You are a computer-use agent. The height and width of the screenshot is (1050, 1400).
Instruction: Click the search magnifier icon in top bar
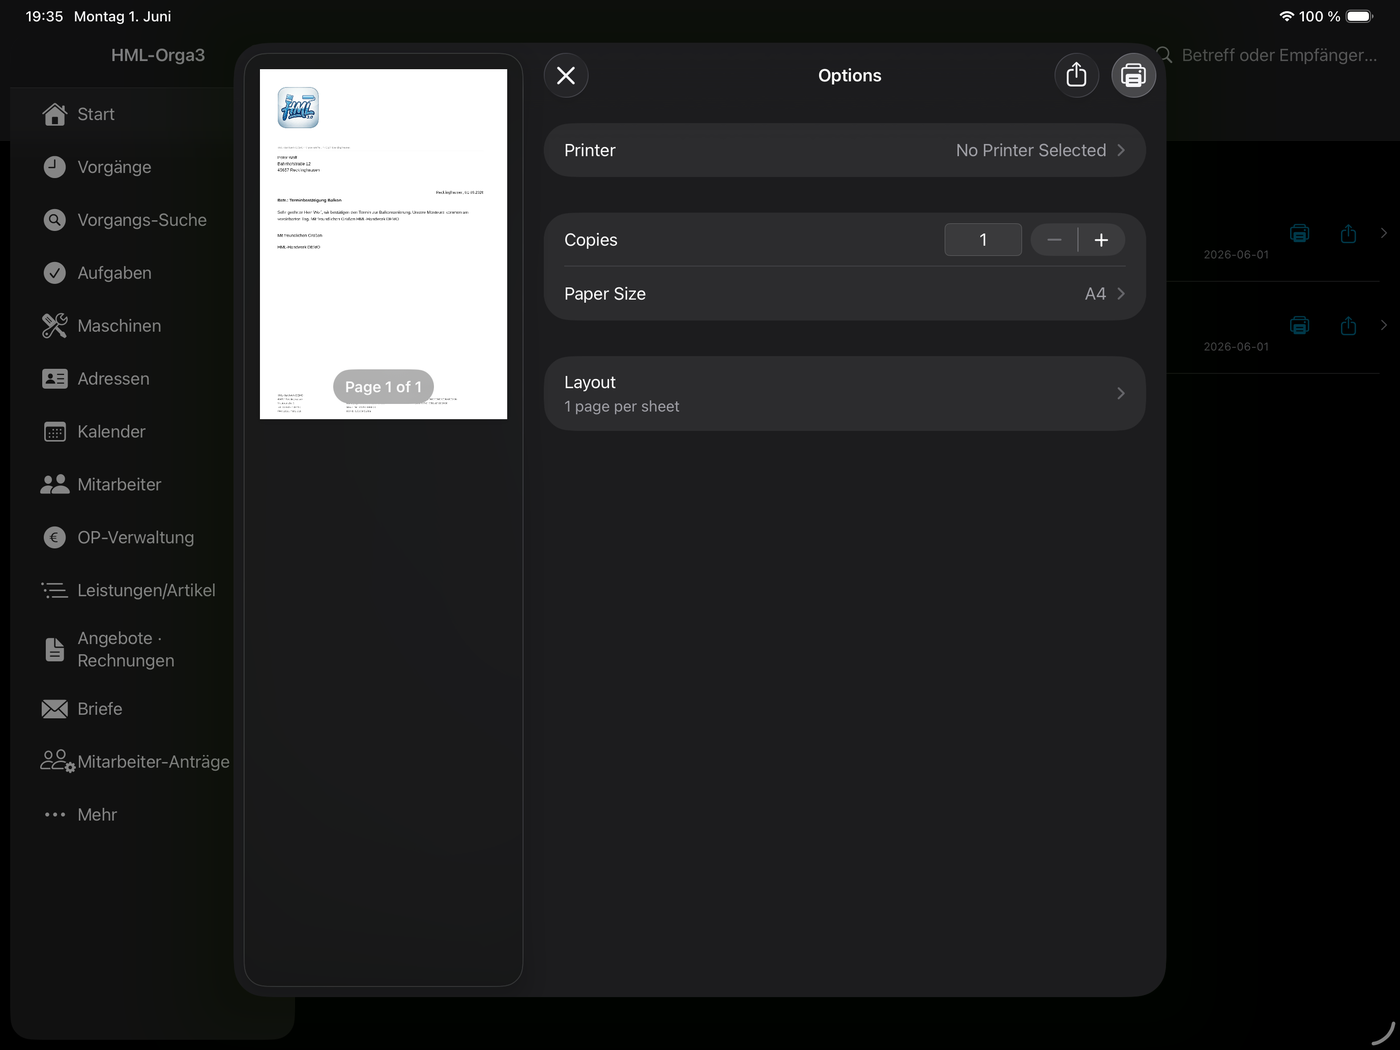click(x=1164, y=55)
